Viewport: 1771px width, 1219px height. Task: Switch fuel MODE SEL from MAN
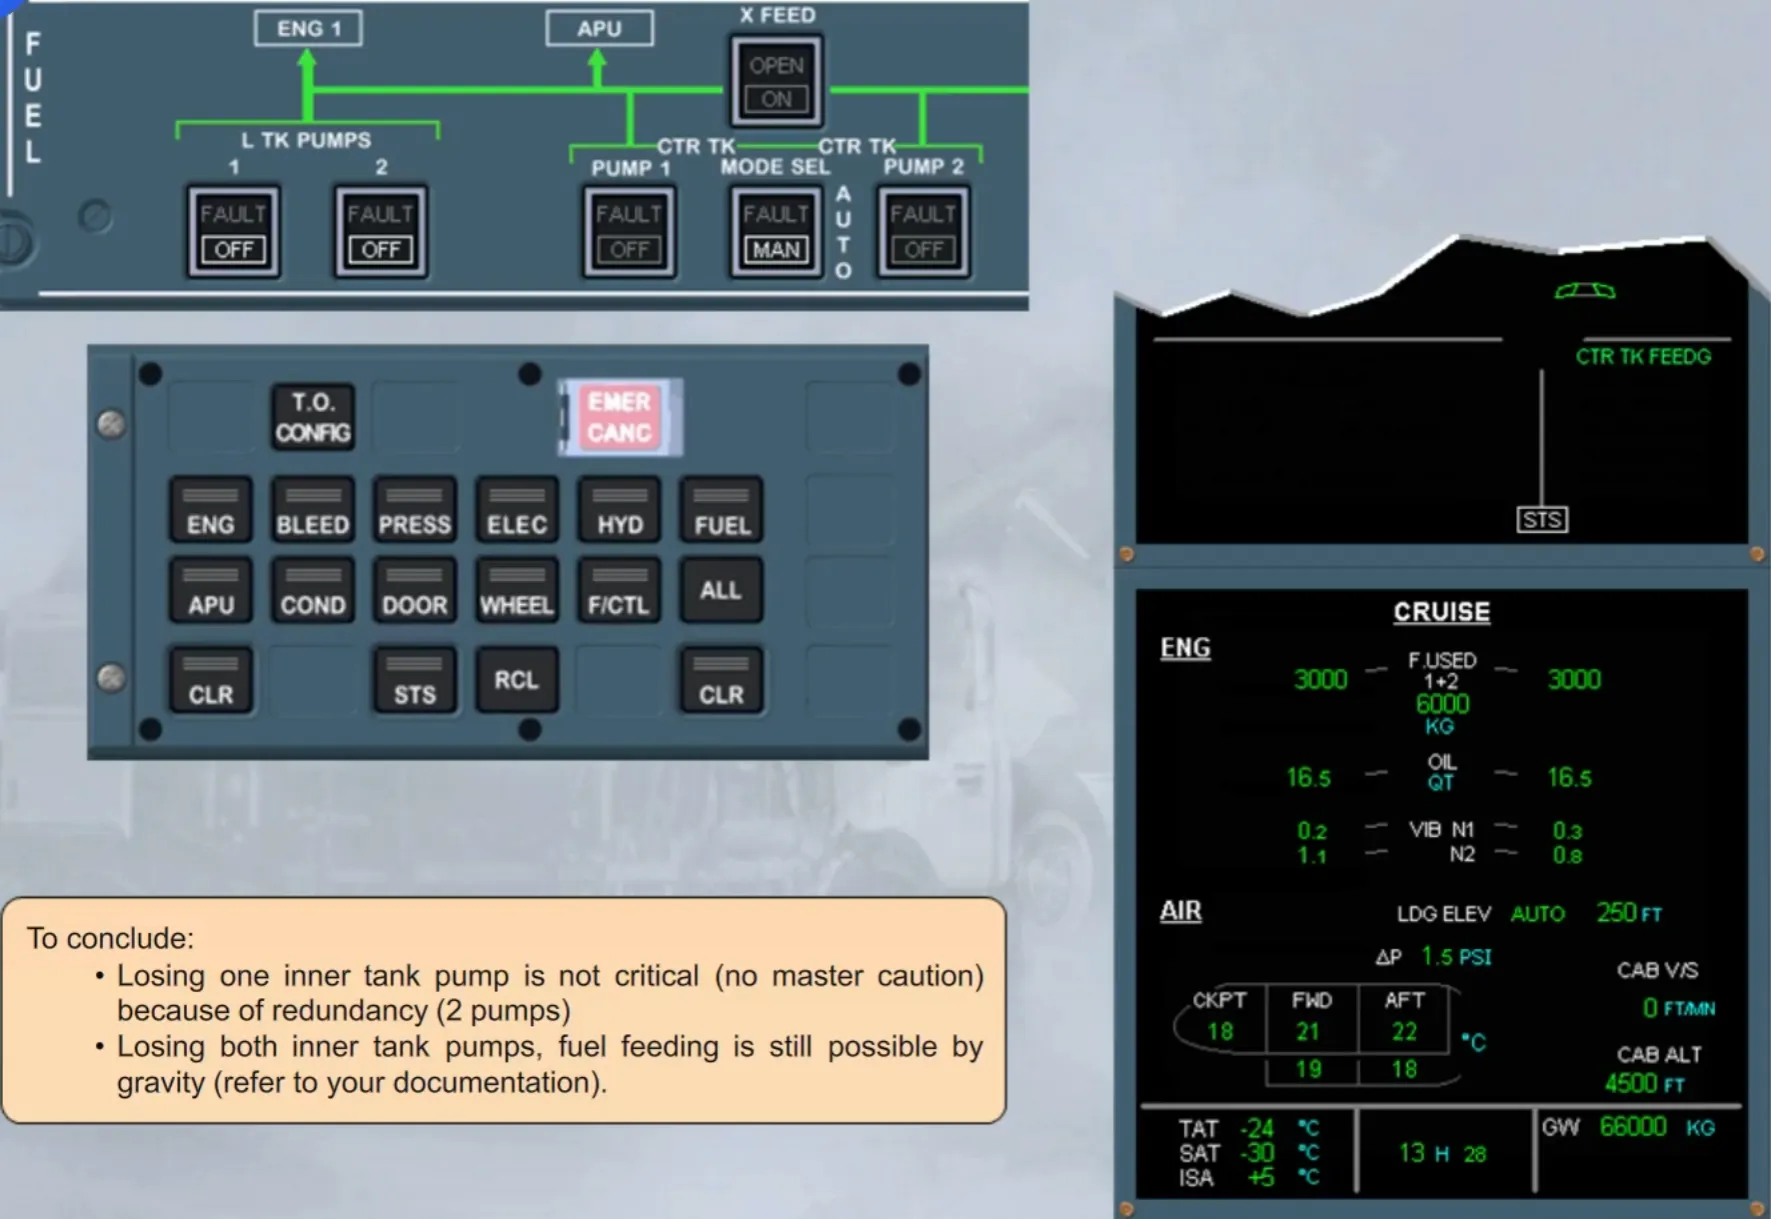(x=776, y=232)
